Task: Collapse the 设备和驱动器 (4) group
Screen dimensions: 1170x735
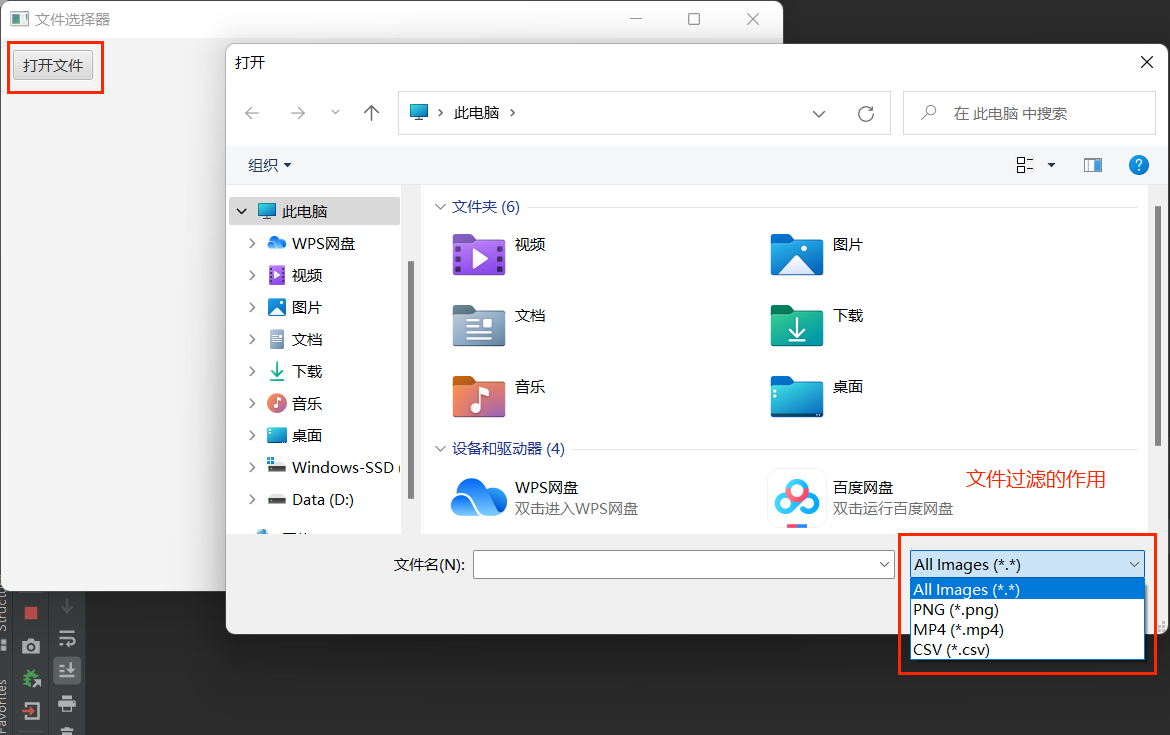Action: click(x=440, y=448)
